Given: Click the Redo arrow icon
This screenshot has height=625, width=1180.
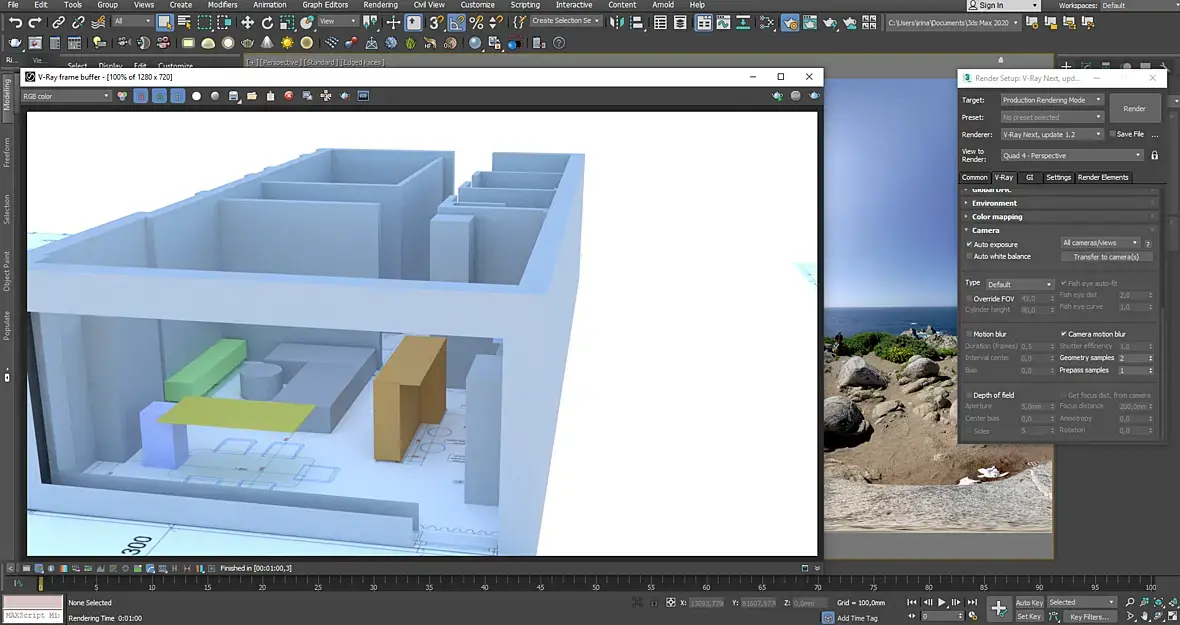Looking at the screenshot, I should (x=35, y=23).
